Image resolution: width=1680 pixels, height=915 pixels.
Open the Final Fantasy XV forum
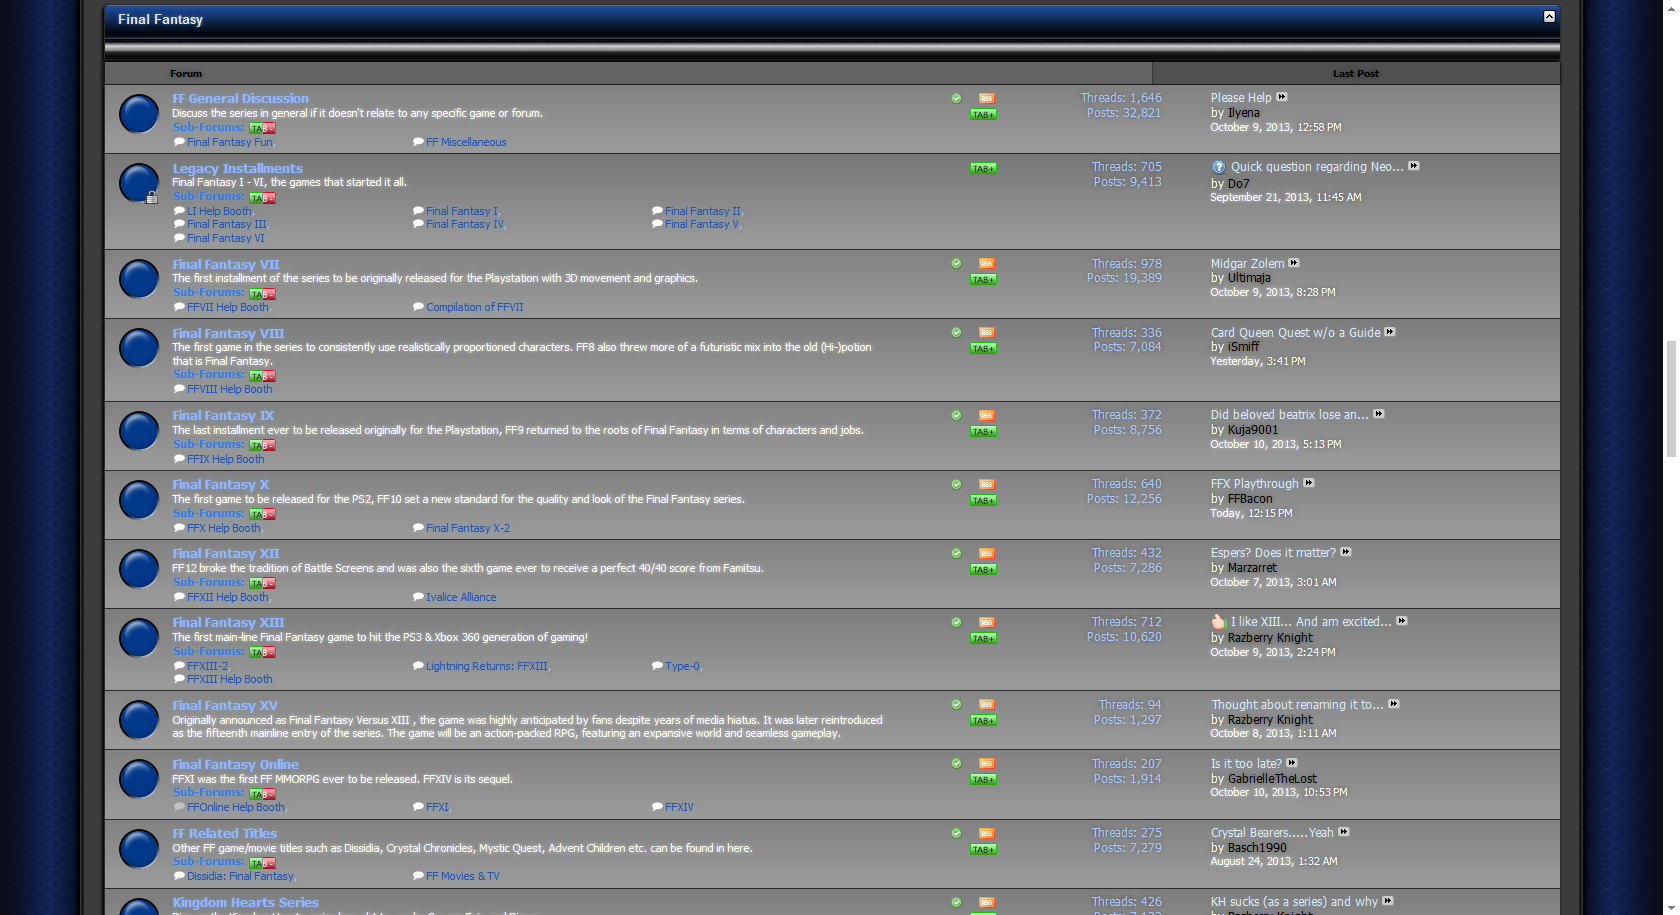coord(225,706)
